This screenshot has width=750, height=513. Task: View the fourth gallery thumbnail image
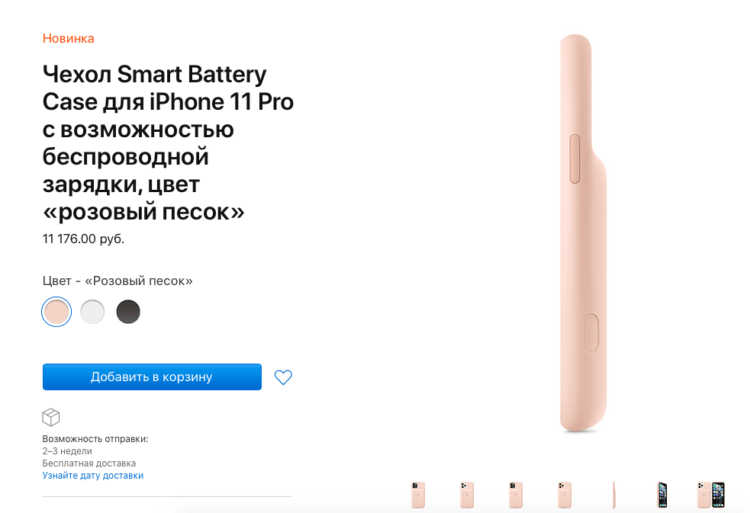564,495
